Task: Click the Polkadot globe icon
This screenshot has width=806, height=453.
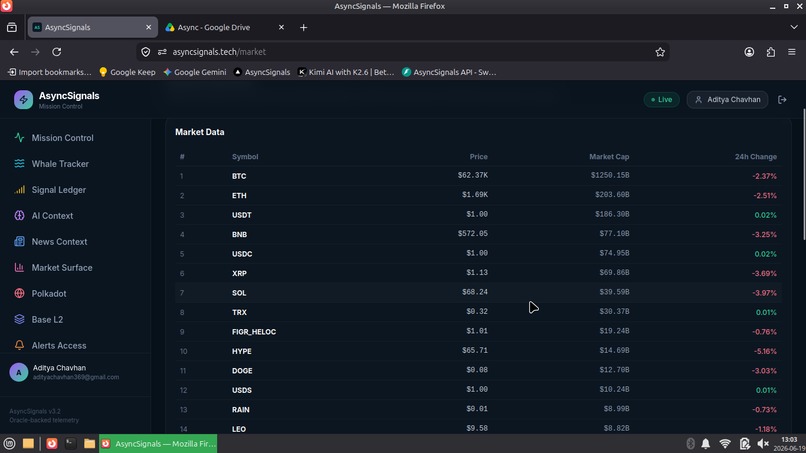Action: click(19, 293)
